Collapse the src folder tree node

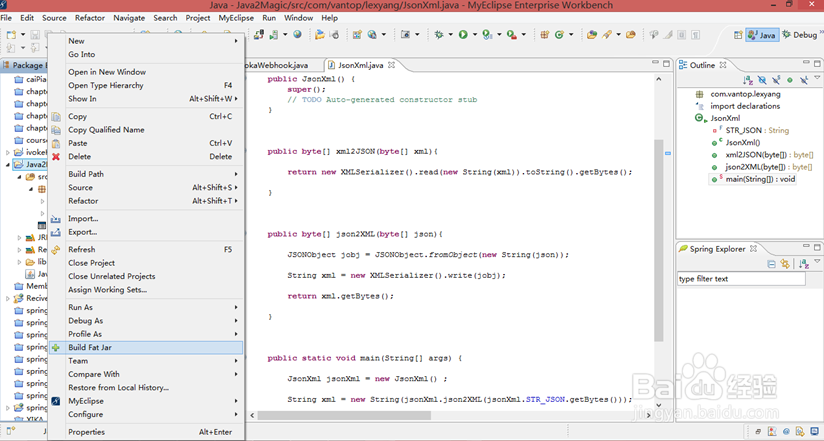coord(19,177)
